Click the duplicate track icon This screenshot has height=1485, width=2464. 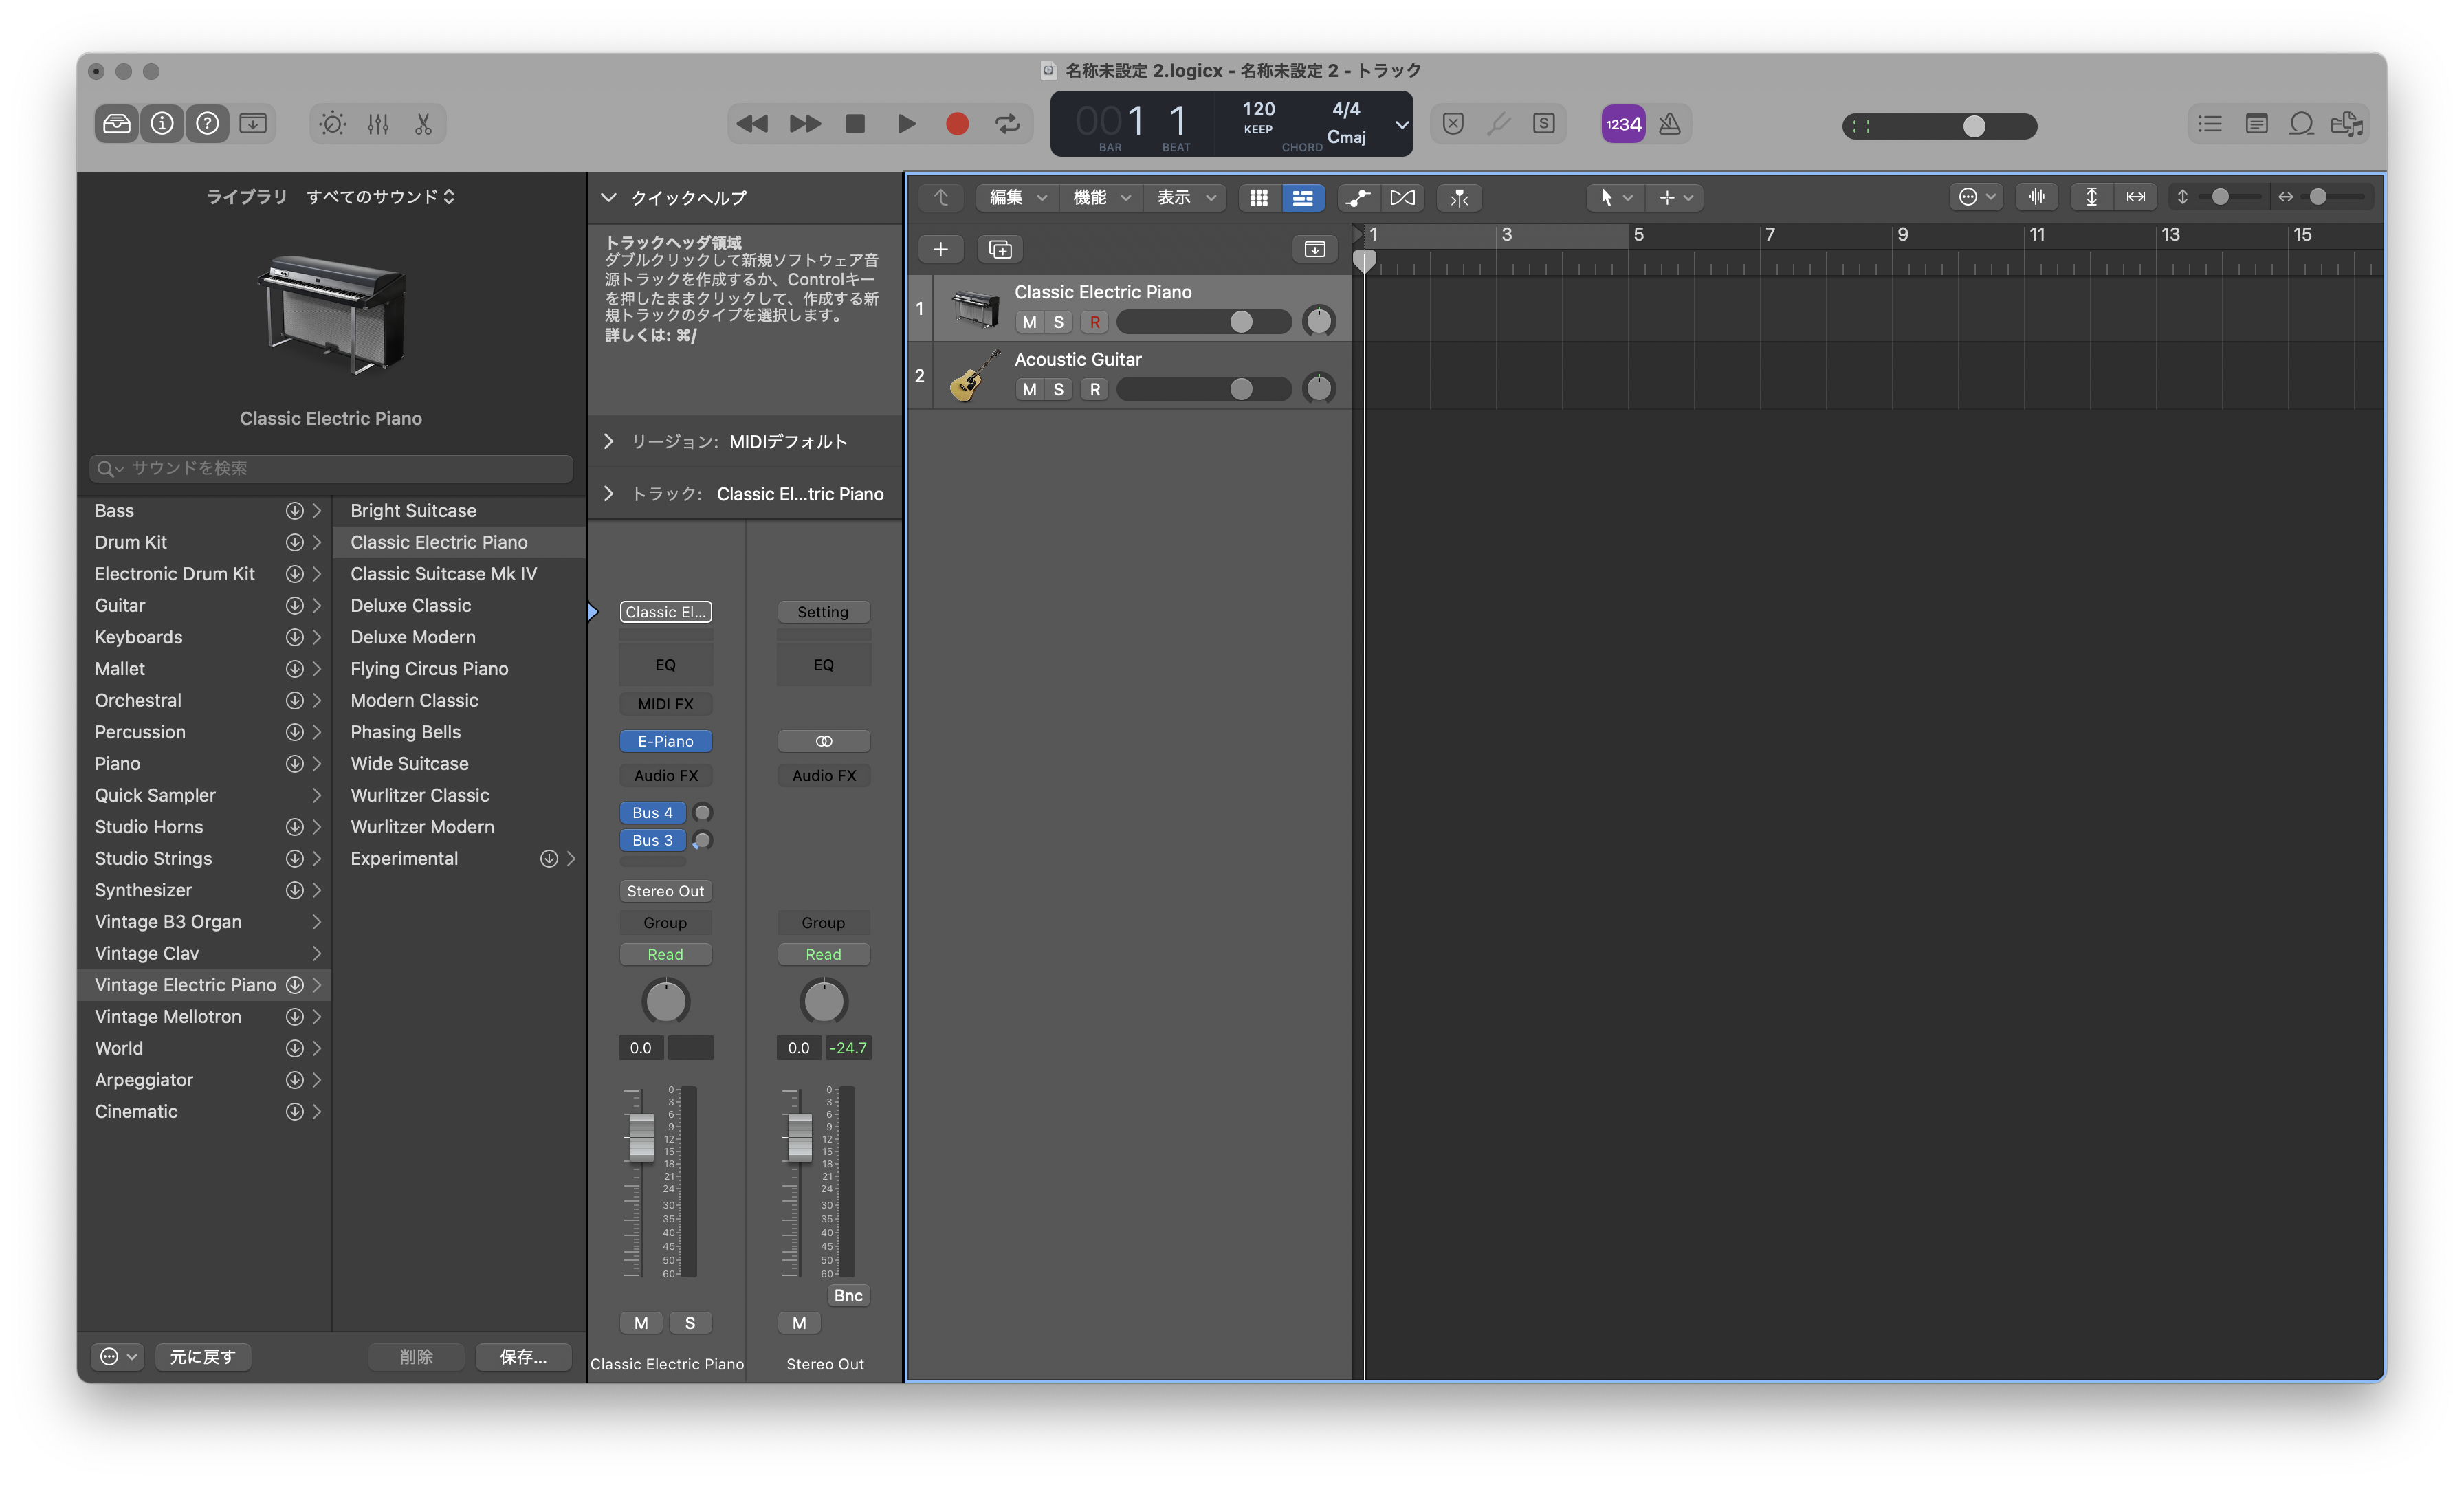click(1000, 249)
